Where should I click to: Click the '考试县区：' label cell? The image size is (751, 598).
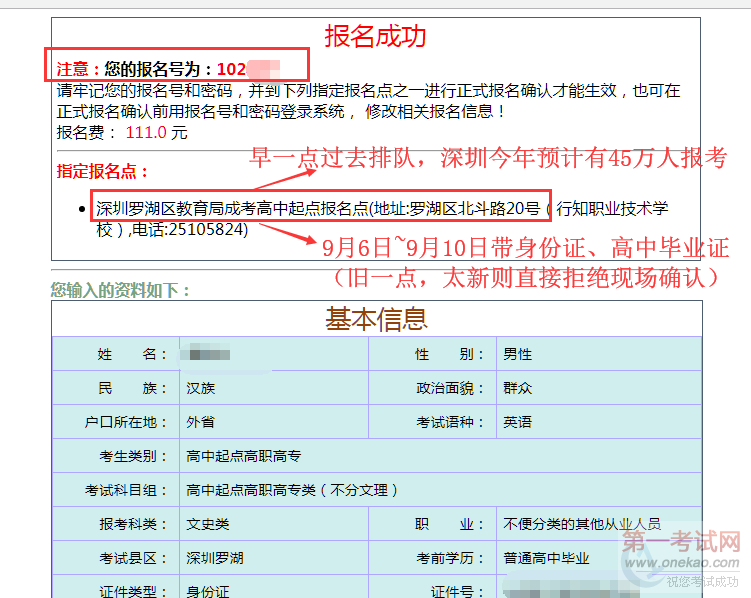coord(116,558)
